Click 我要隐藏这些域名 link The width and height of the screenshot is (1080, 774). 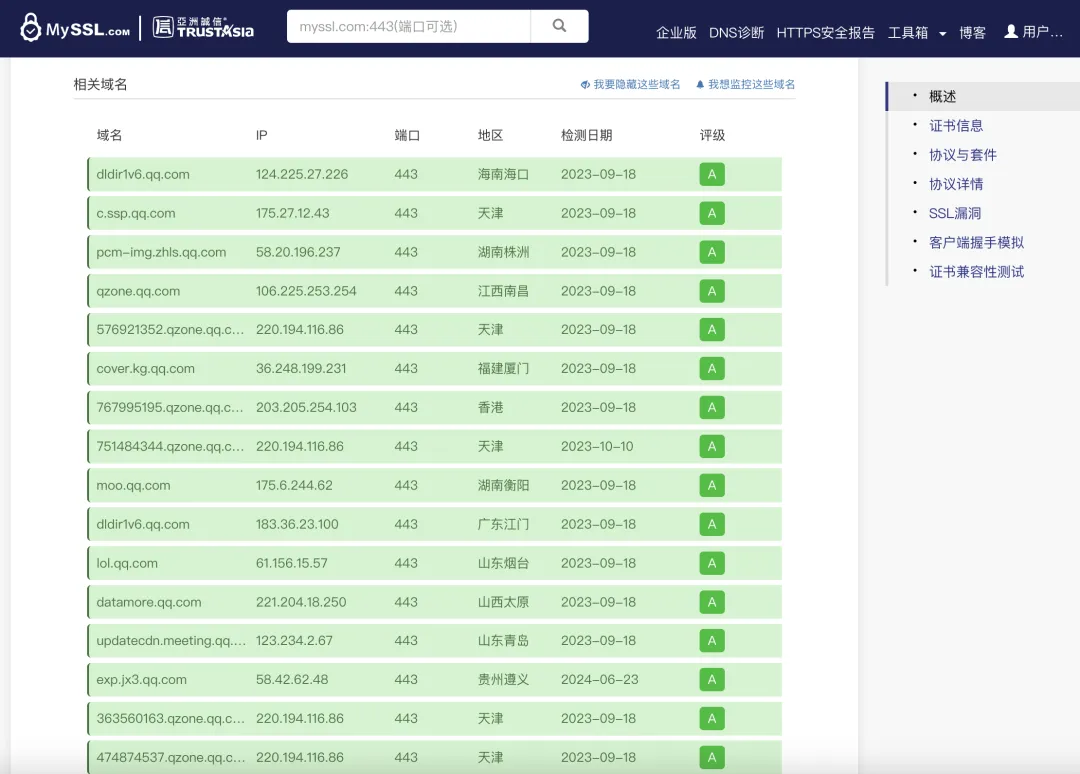[630, 84]
